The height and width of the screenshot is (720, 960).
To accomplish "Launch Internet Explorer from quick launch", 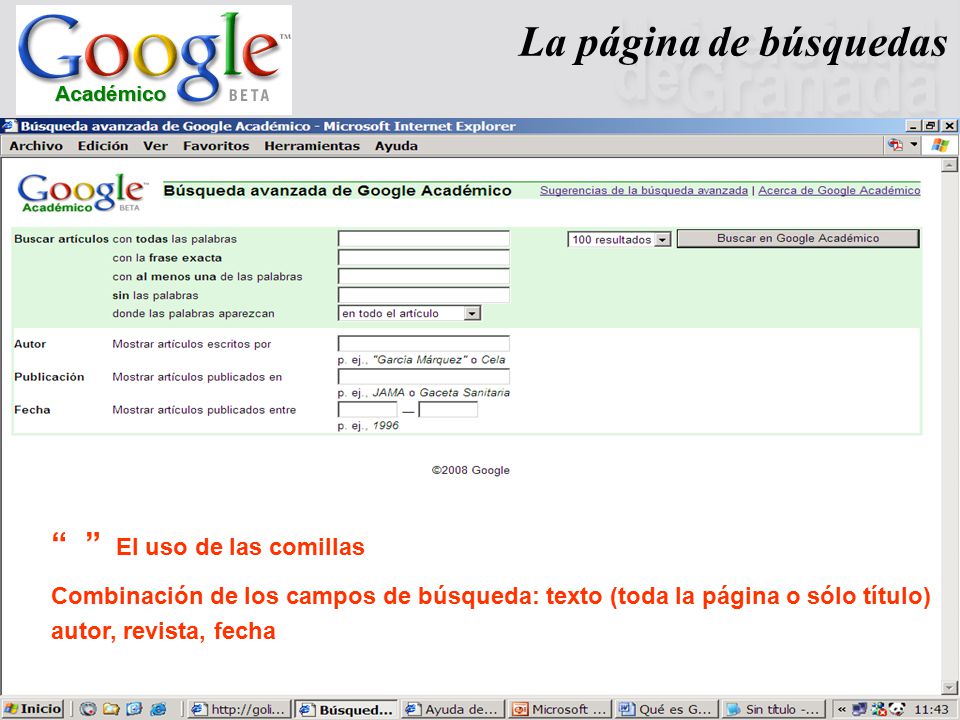I will point(158,709).
